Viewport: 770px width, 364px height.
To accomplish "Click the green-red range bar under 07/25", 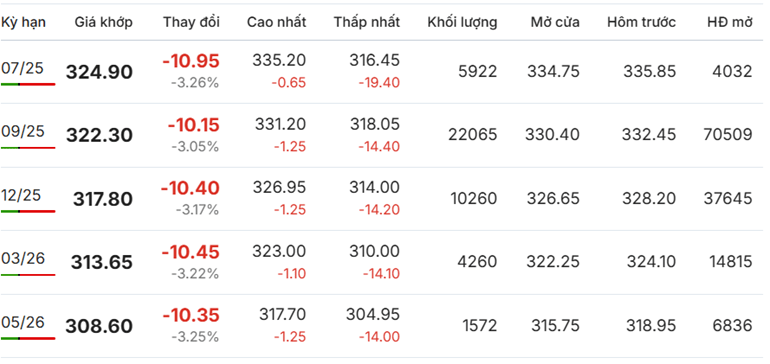I will (x=28, y=84).
